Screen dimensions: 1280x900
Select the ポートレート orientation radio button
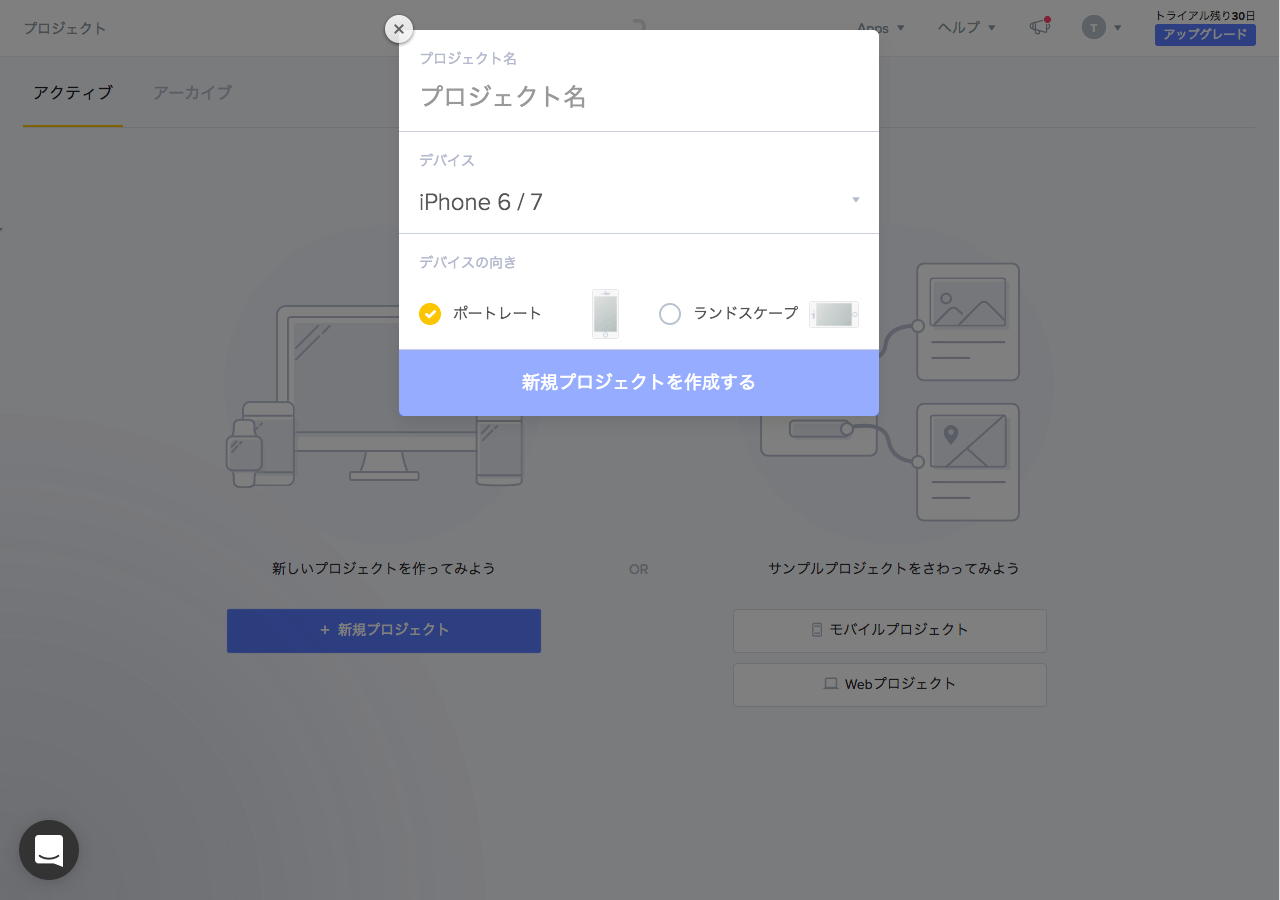[x=430, y=313]
